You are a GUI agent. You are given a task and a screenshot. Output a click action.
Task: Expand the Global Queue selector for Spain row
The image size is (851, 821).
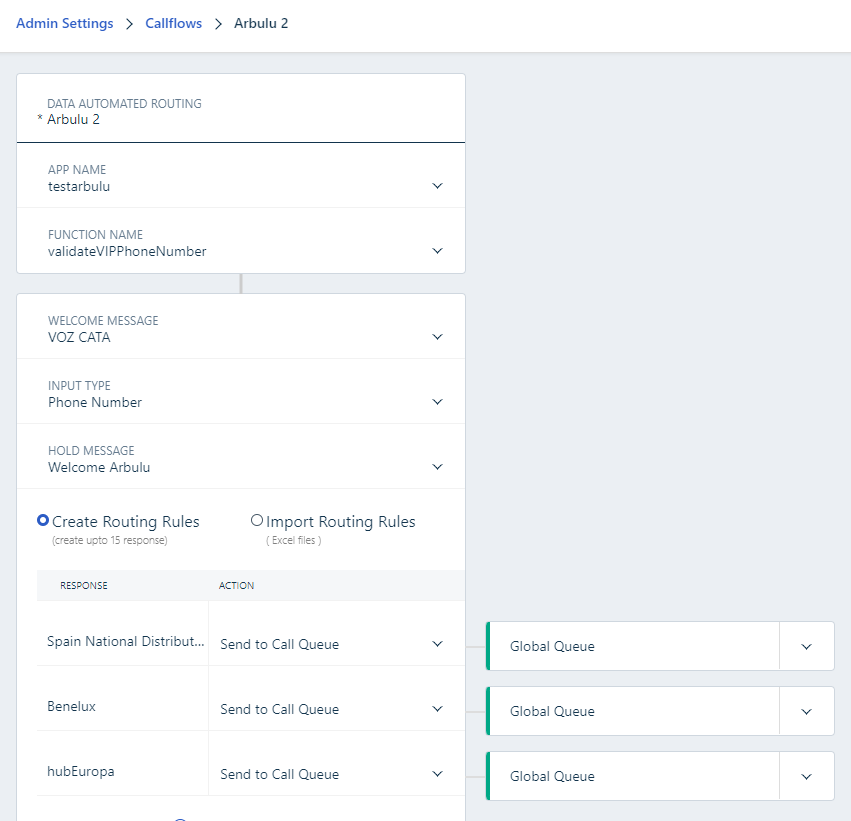[660, 646]
